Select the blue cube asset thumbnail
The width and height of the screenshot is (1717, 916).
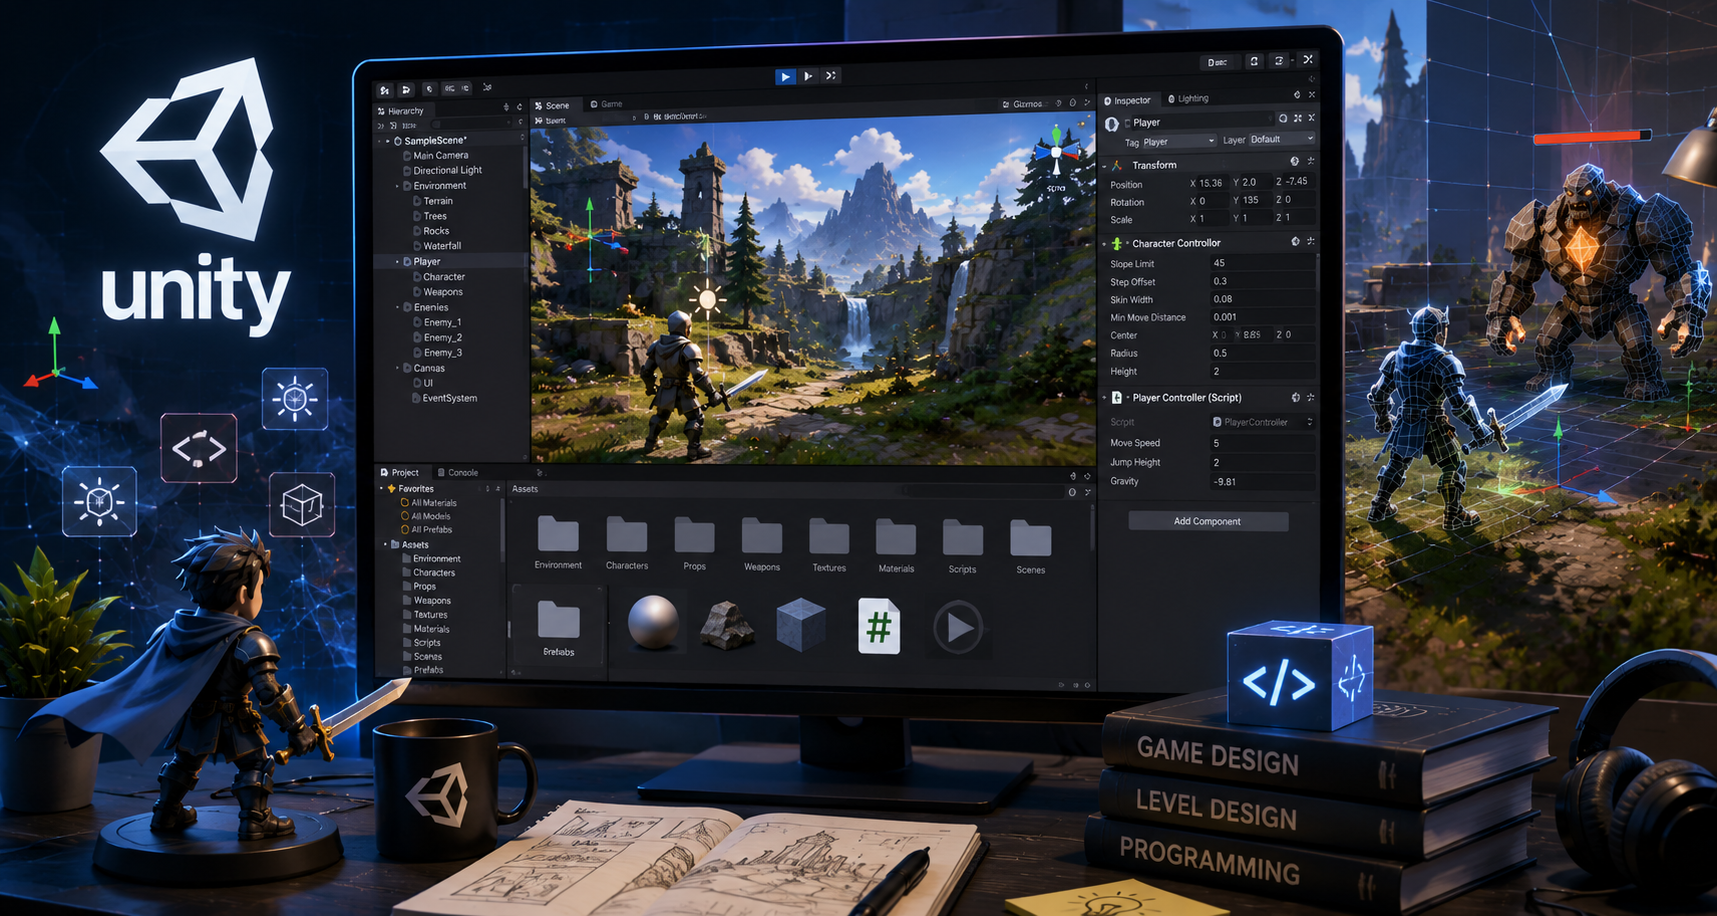(x=801, y=626)
